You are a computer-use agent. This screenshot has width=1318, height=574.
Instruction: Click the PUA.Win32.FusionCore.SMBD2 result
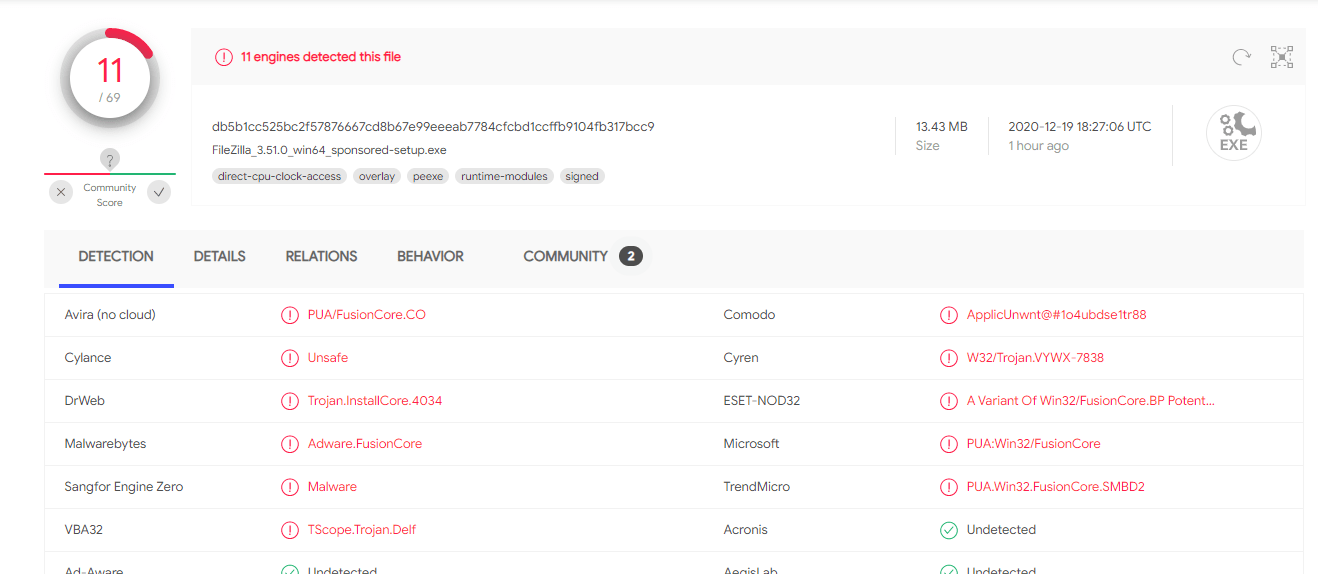(1056, 487)
